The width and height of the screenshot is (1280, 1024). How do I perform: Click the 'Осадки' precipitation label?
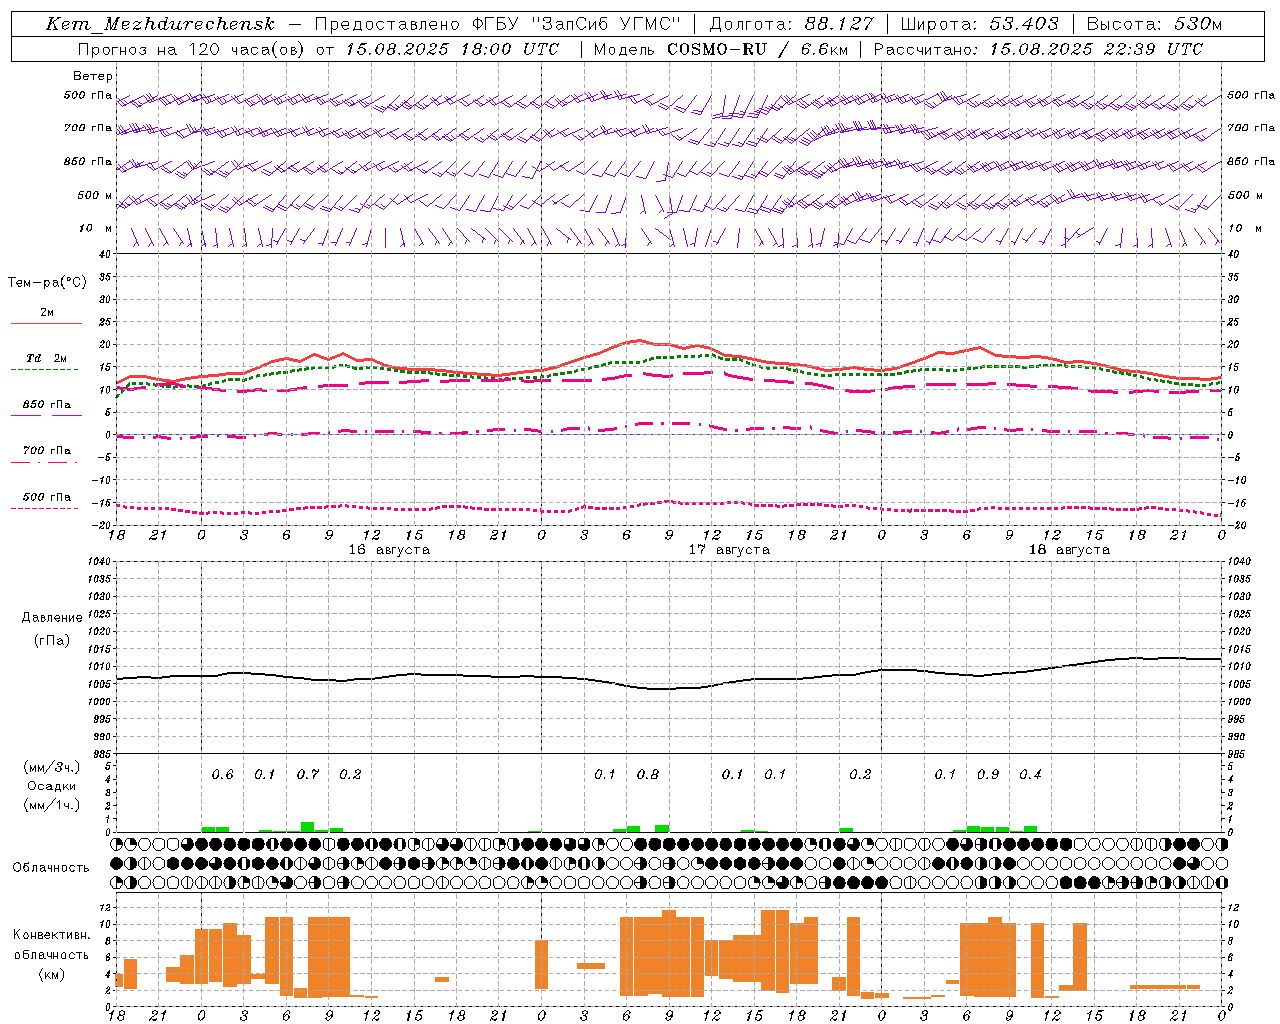click(x=52, y=786)
